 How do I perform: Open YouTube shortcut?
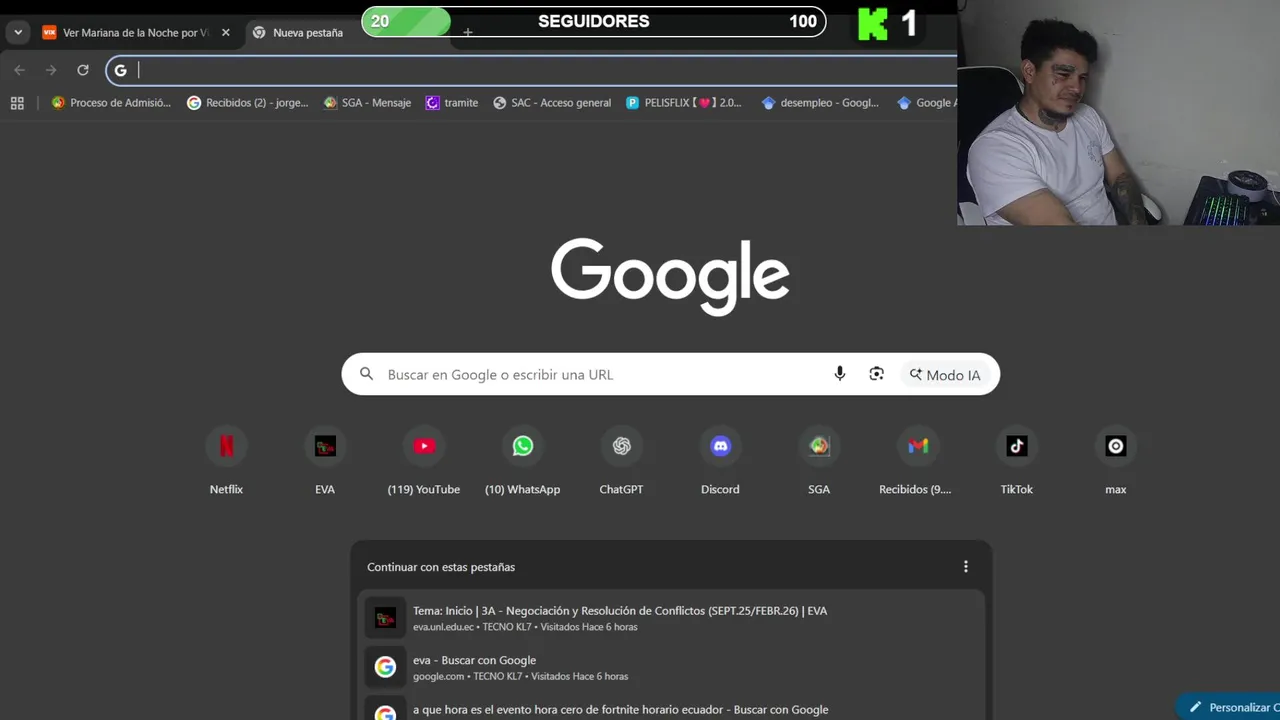(424, 460)
